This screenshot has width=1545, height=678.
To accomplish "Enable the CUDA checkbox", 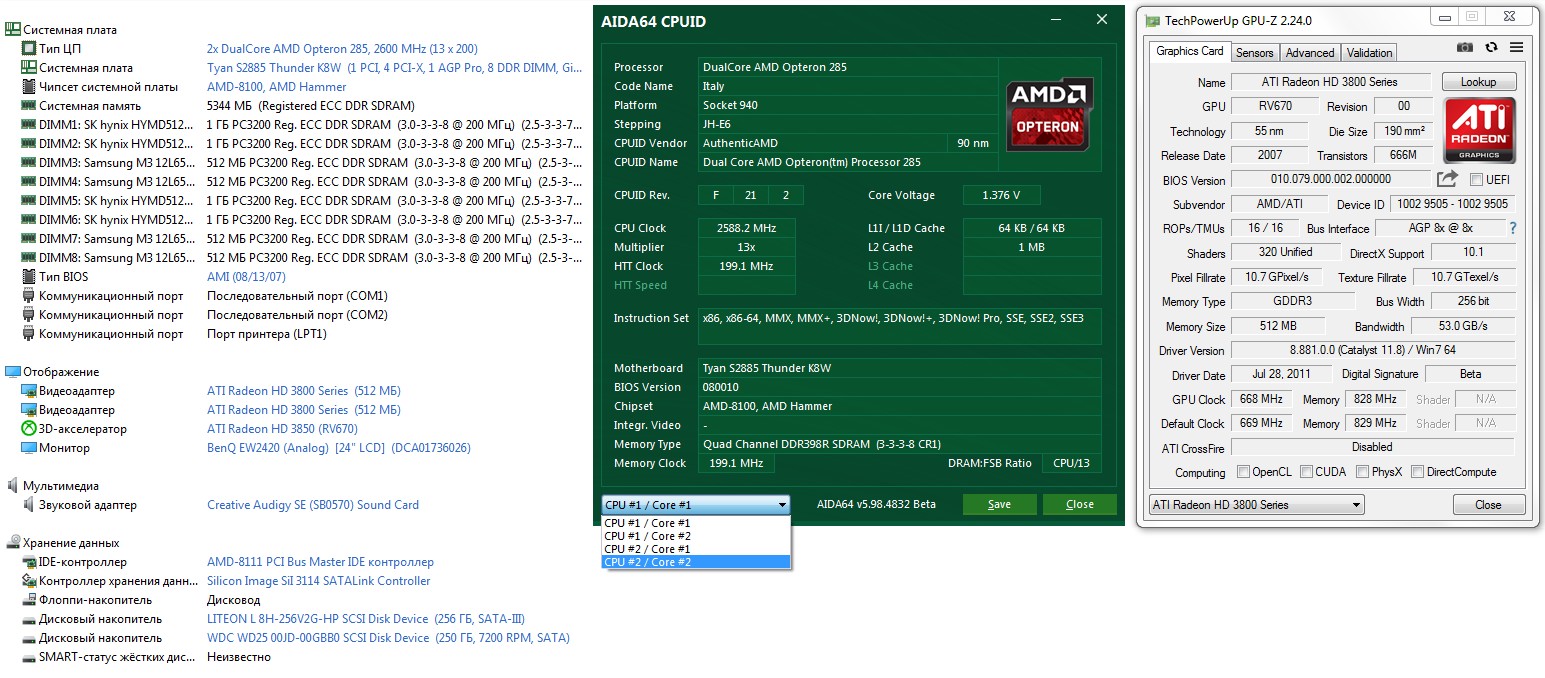I will pos(1305,472).
